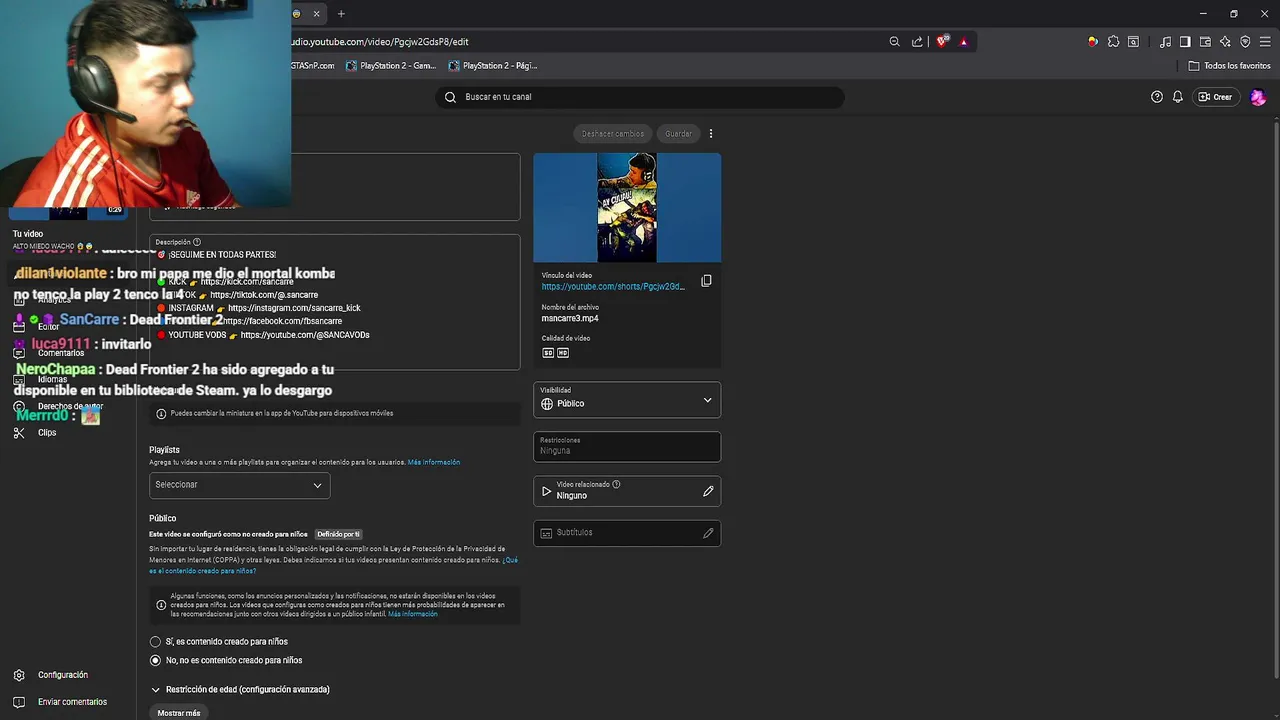
Task: Open the Leo AI sparkle icon
Action: [x=1225, y=42]
